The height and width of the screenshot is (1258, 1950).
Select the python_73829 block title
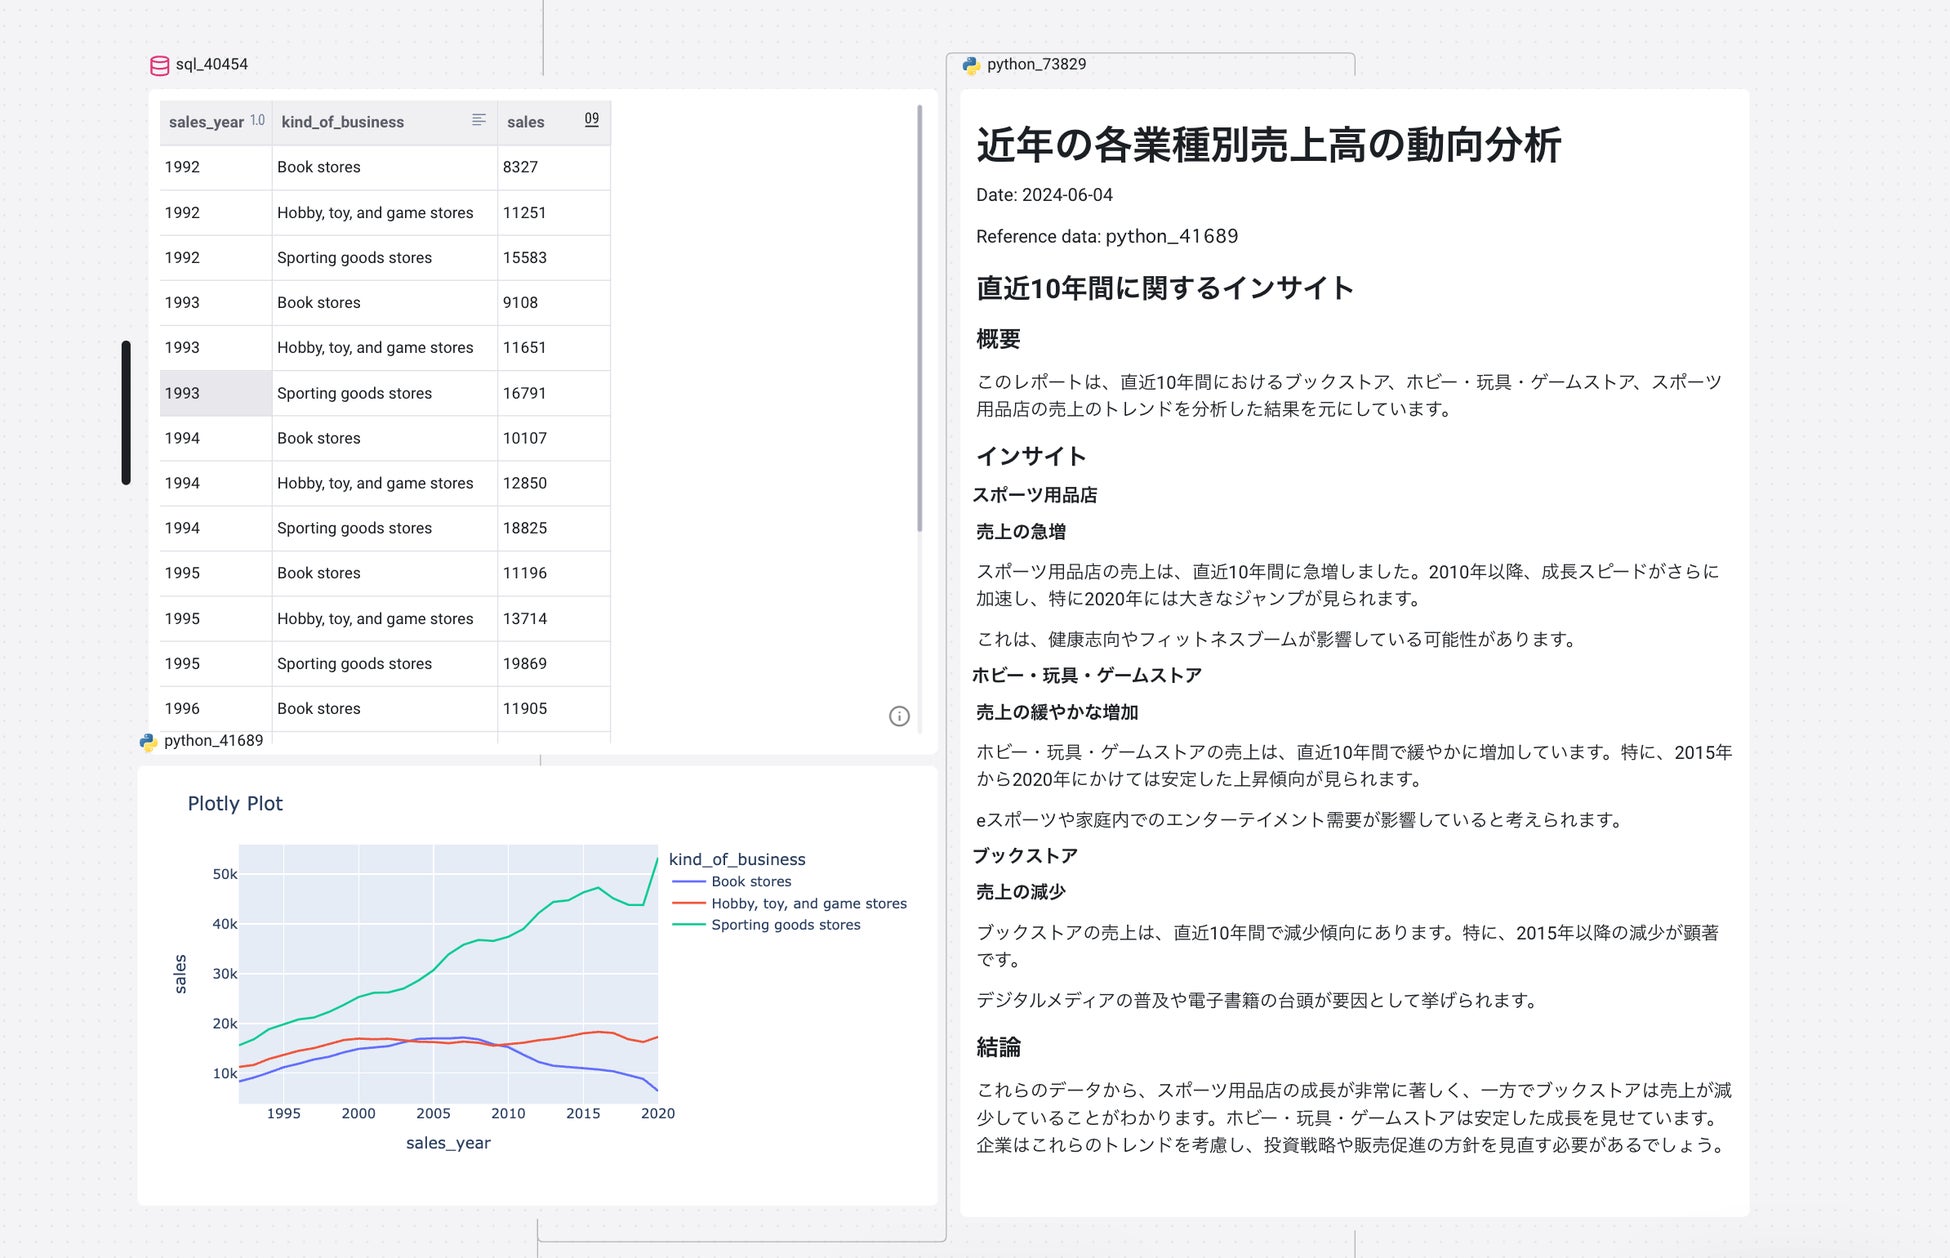click(1036, 65)
